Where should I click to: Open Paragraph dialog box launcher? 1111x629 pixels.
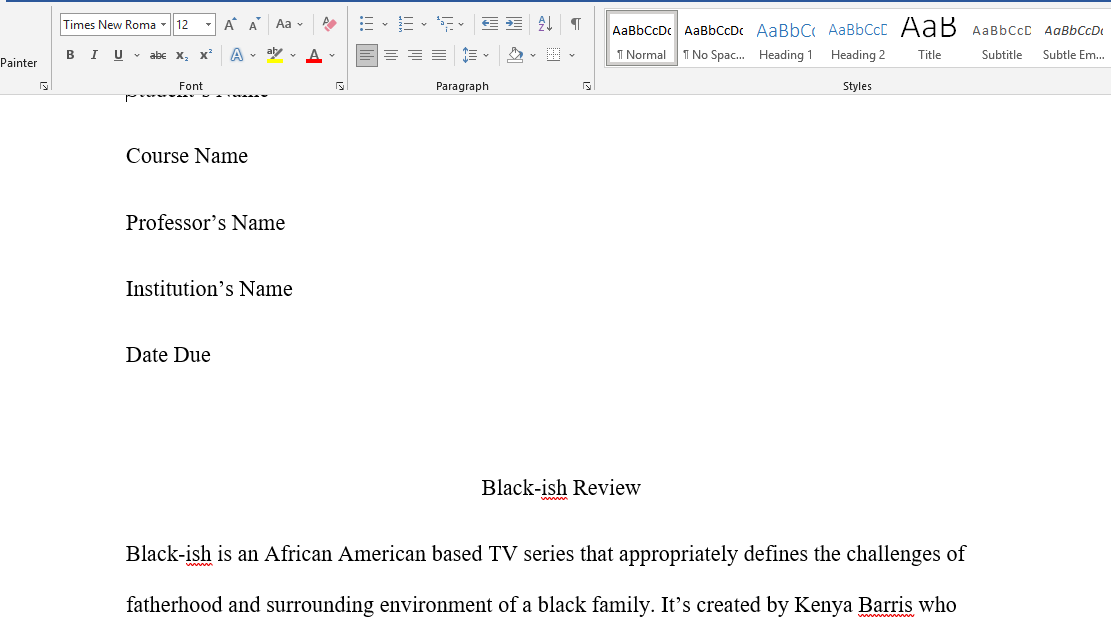point(587,86)
